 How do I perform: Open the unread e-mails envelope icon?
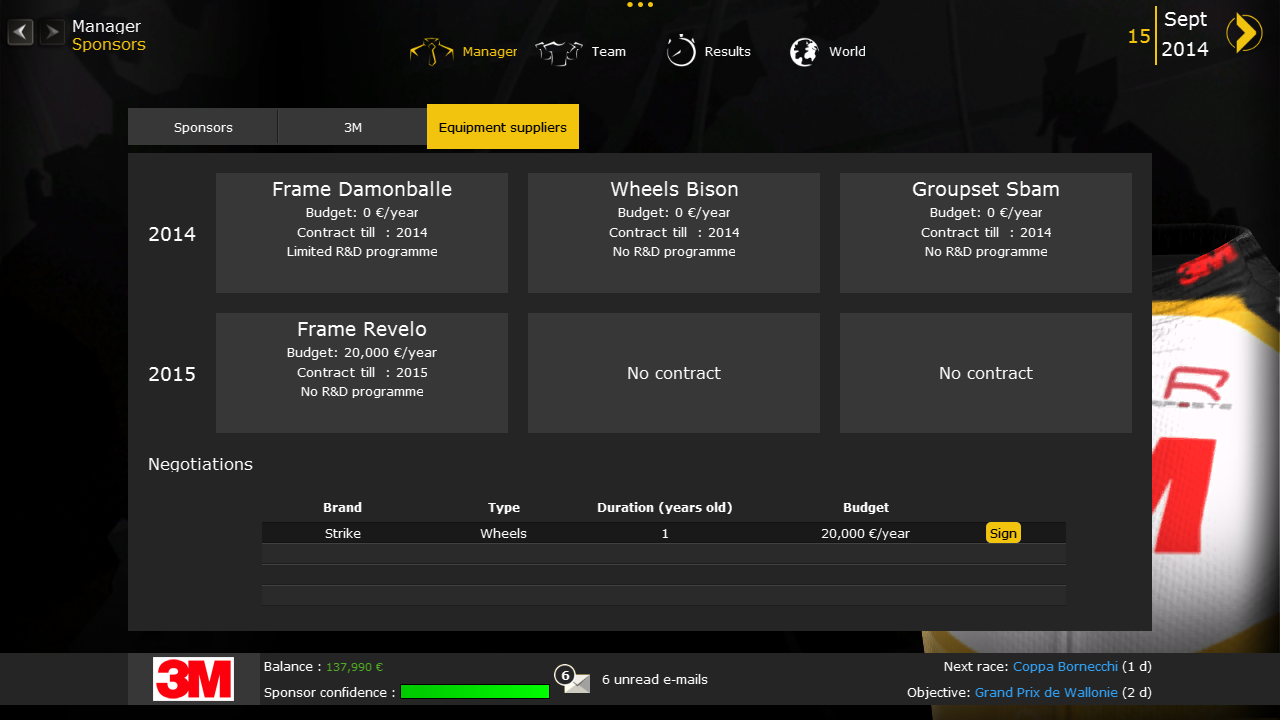[x=576, y=681]
